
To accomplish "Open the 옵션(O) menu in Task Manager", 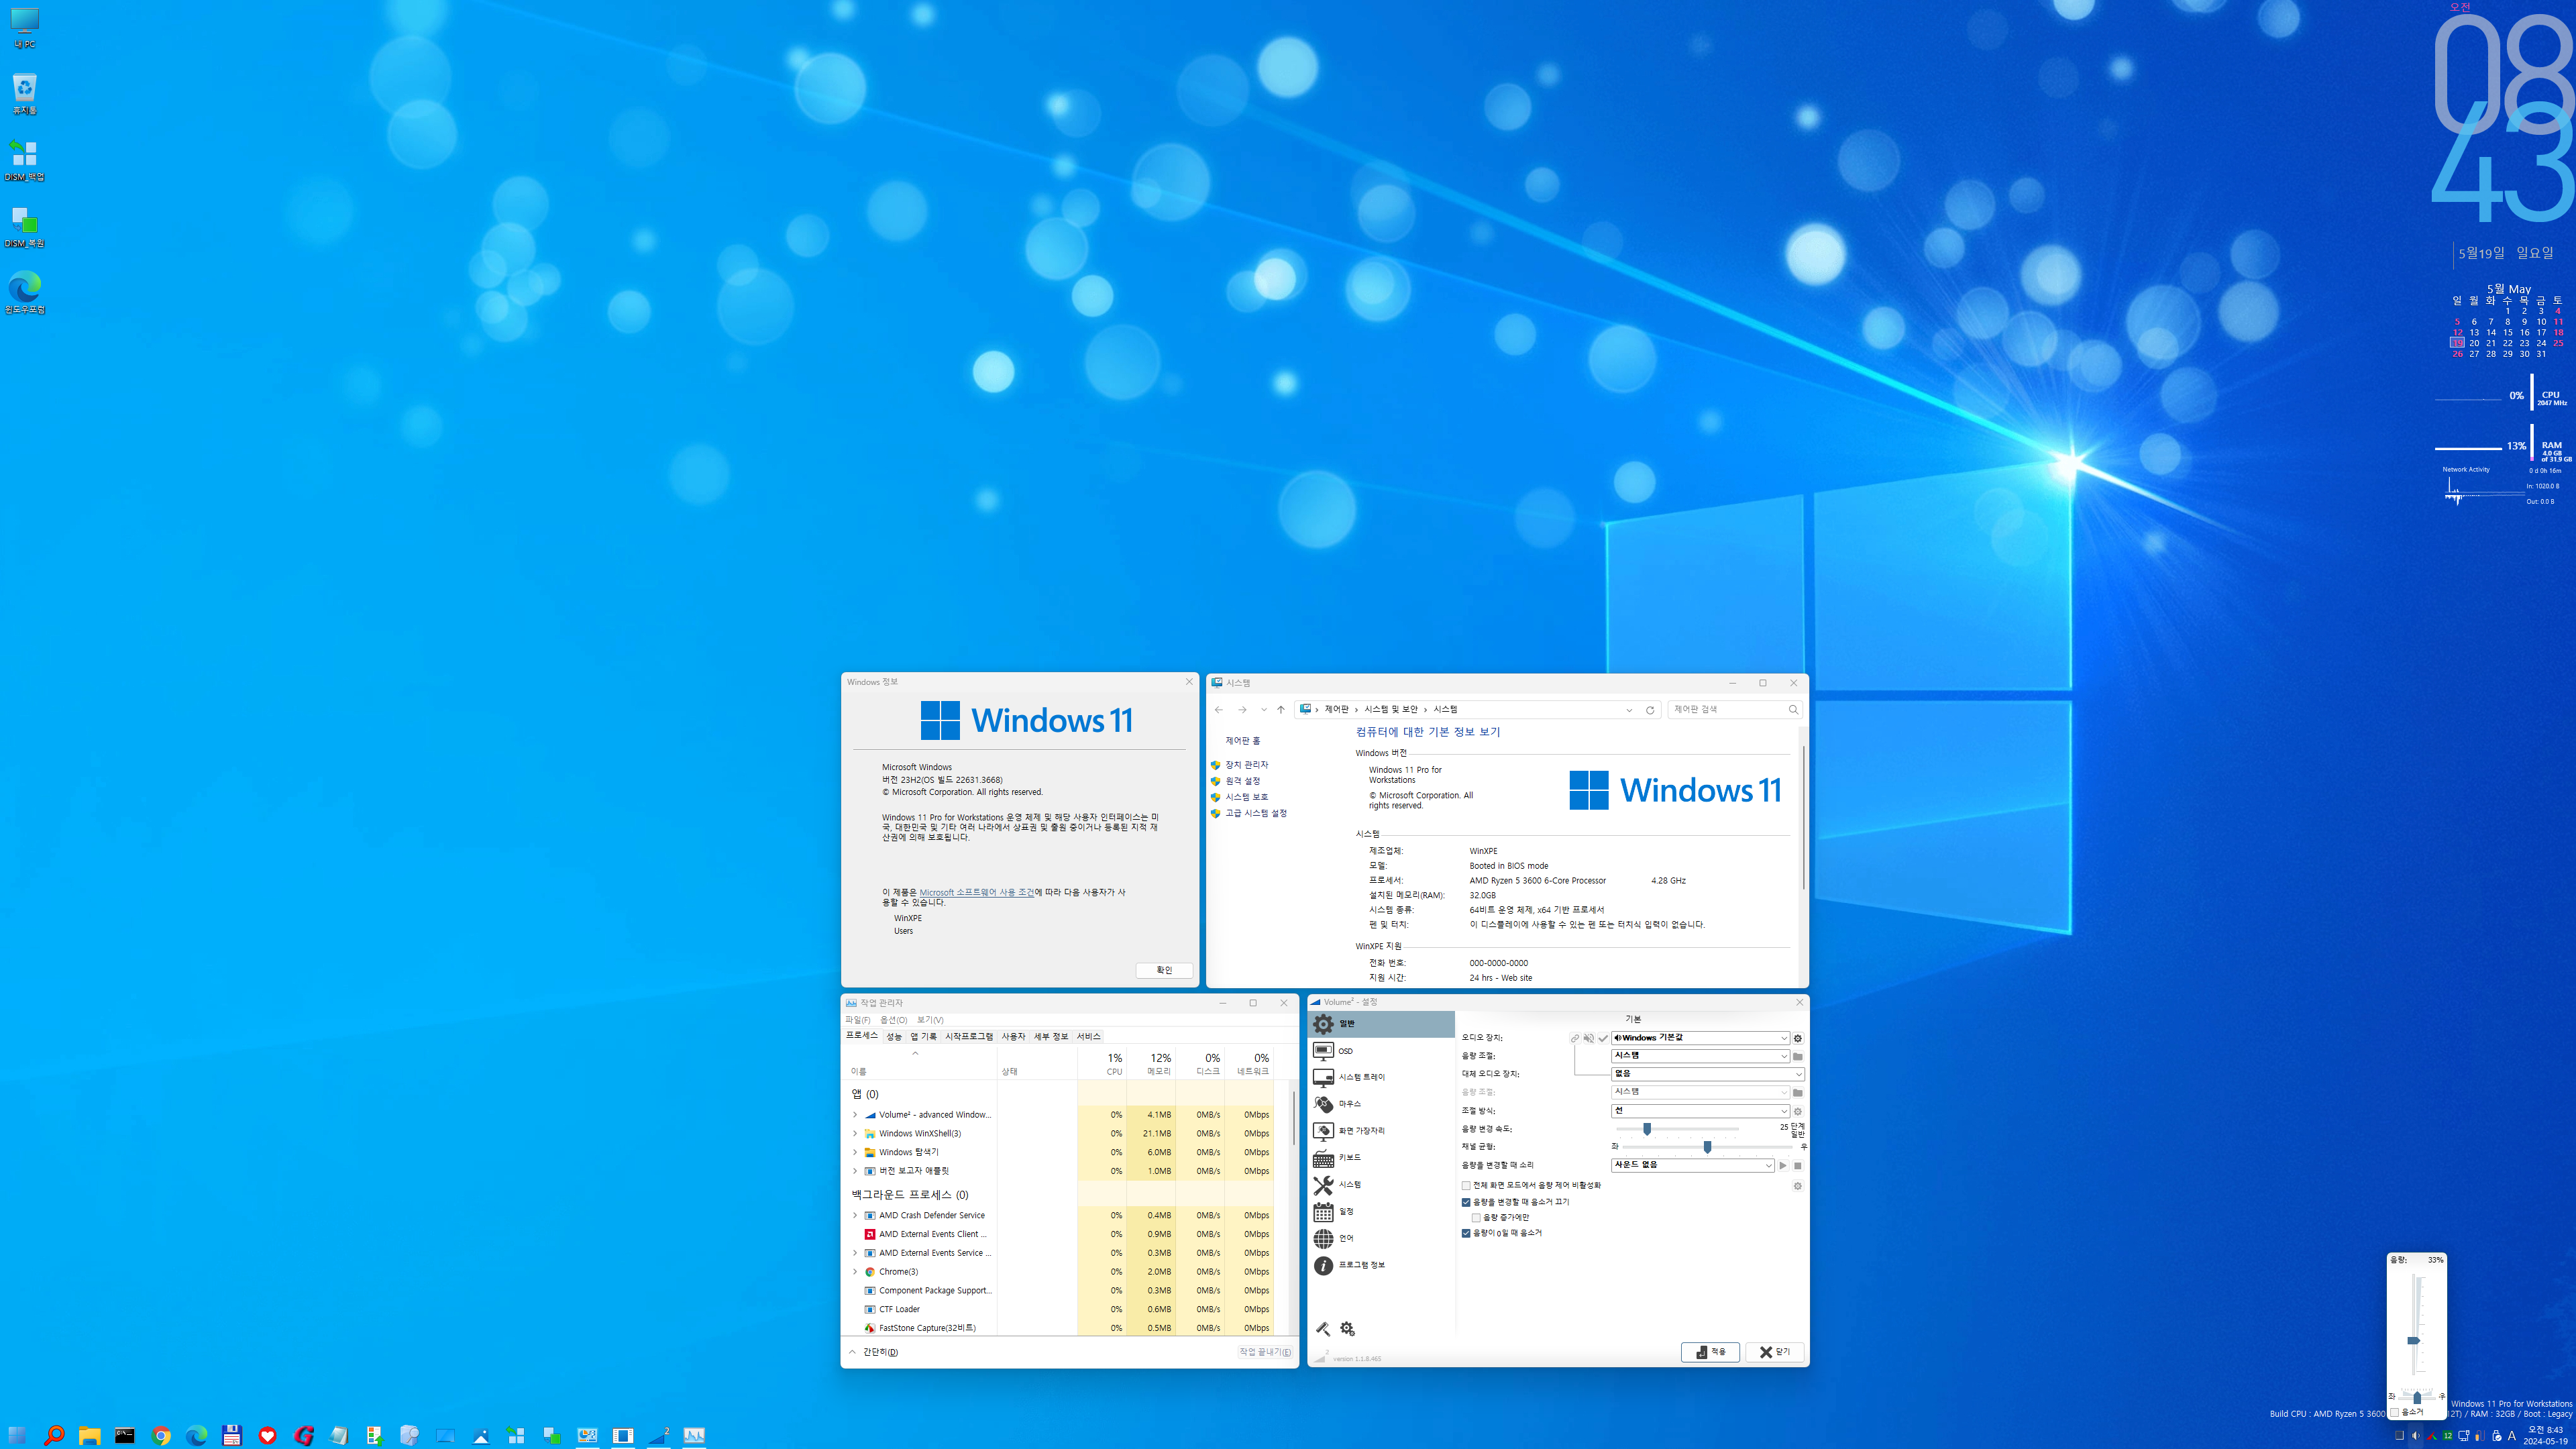I will point(894,1020).
